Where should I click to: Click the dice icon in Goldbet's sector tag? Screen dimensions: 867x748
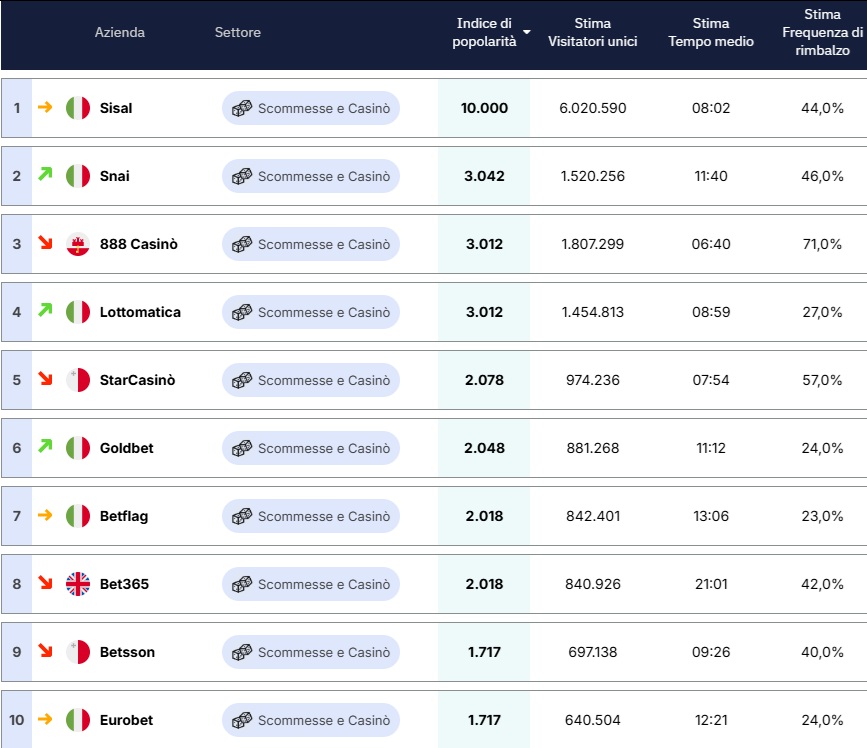[x=242, y=448]
